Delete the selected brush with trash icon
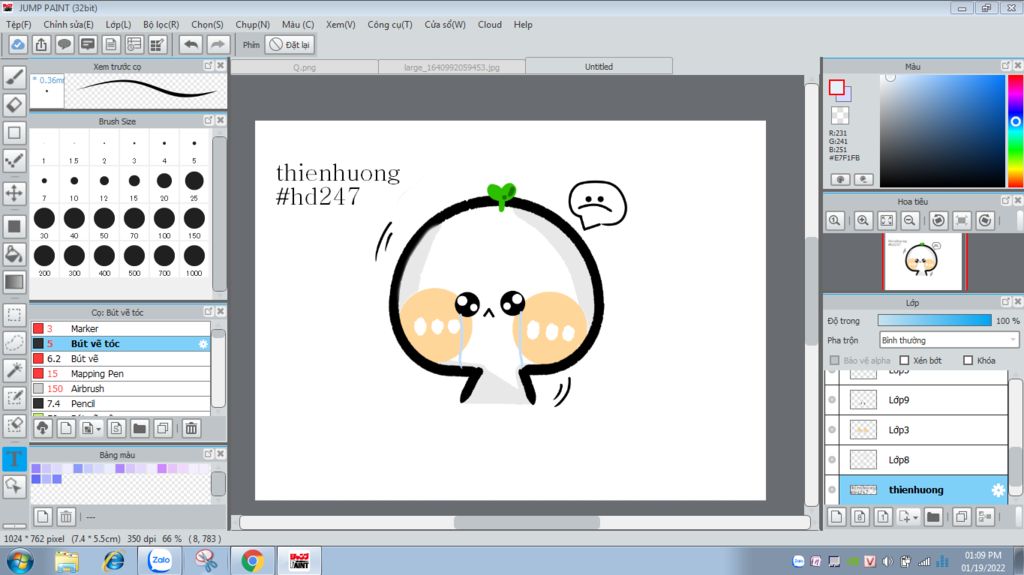Screen dimensions: 1024x575 pyautogui.click(x=191, y=429)
